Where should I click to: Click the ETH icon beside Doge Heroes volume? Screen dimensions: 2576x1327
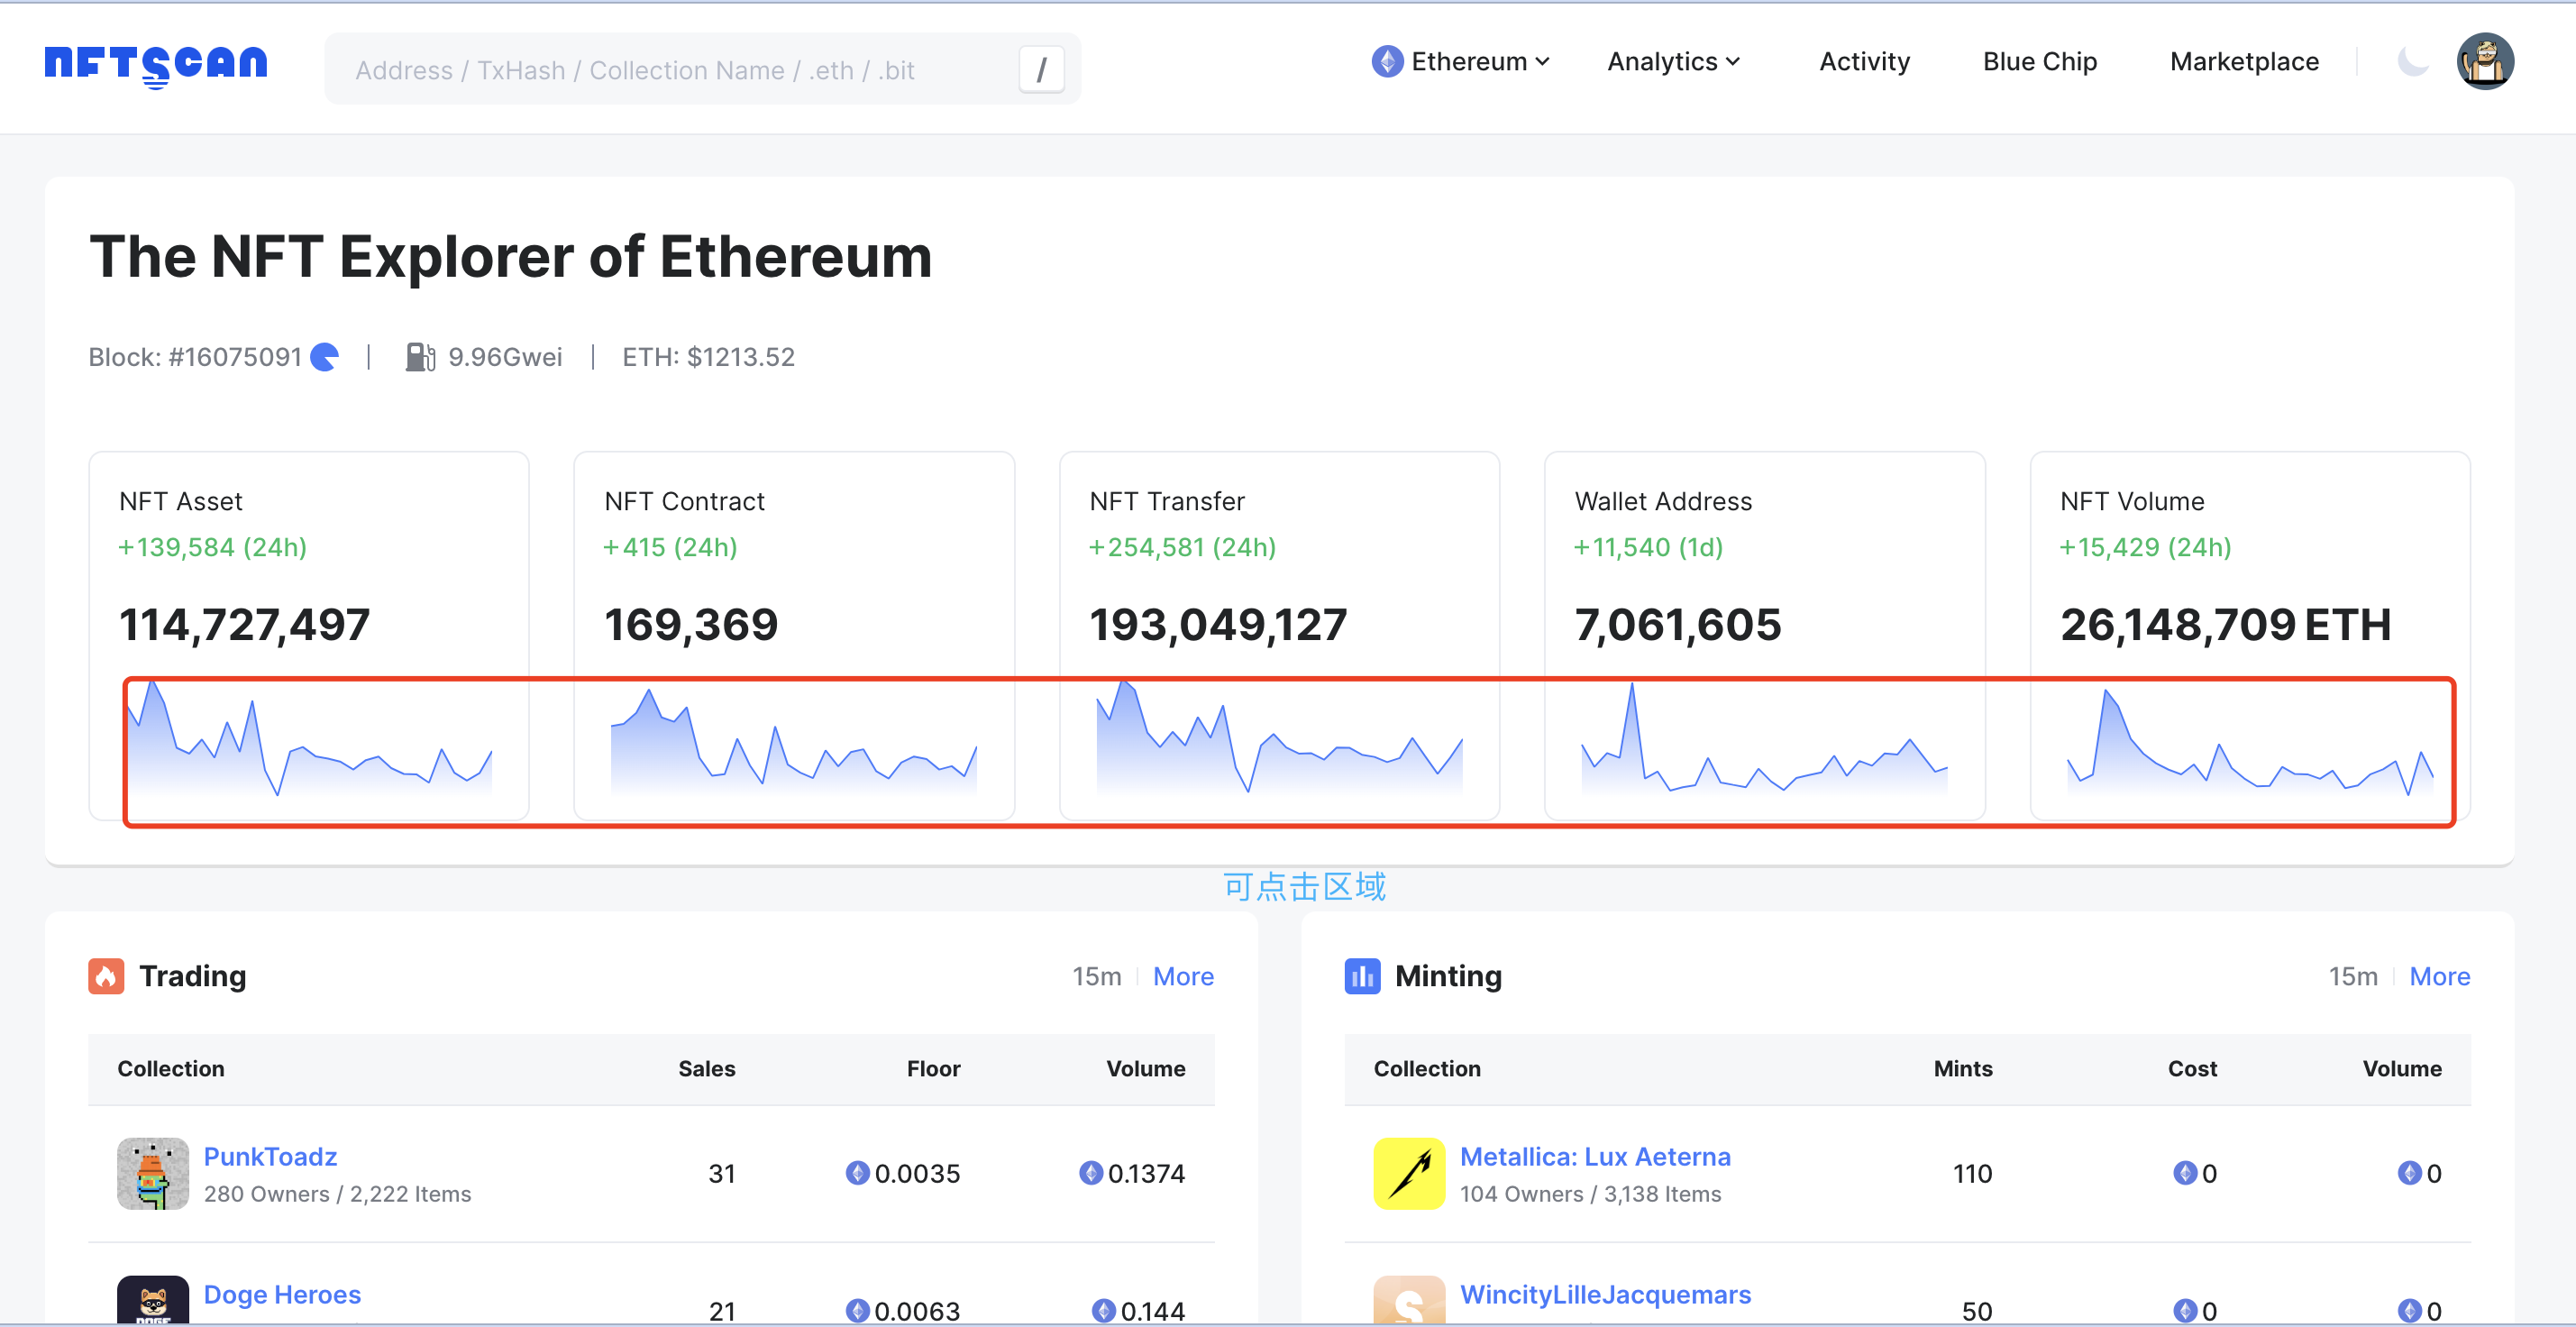[1104, 1310]
